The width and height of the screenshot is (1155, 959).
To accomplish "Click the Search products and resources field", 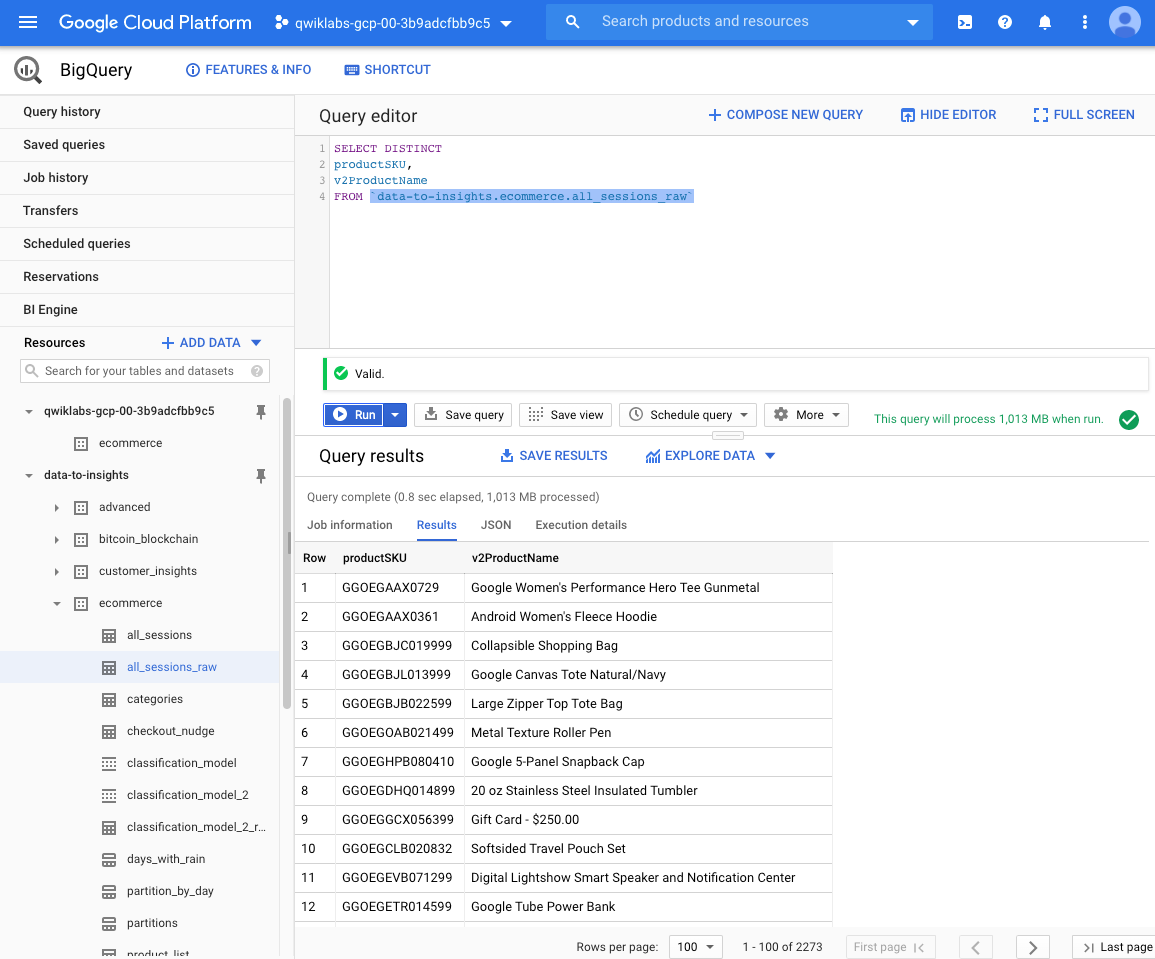I will 740,22.
